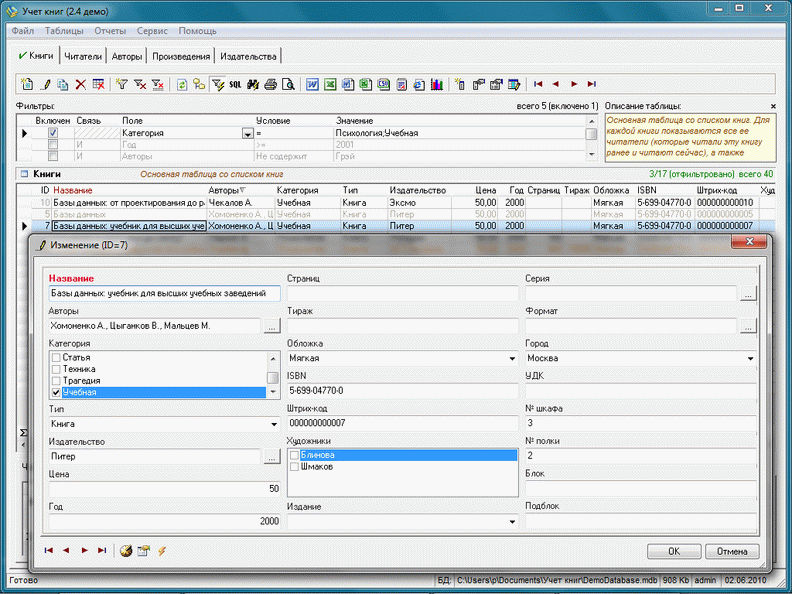Check the Шмаков artist checkbox
This screenshot has height=594, width=792.
click(x=294, y=466)
